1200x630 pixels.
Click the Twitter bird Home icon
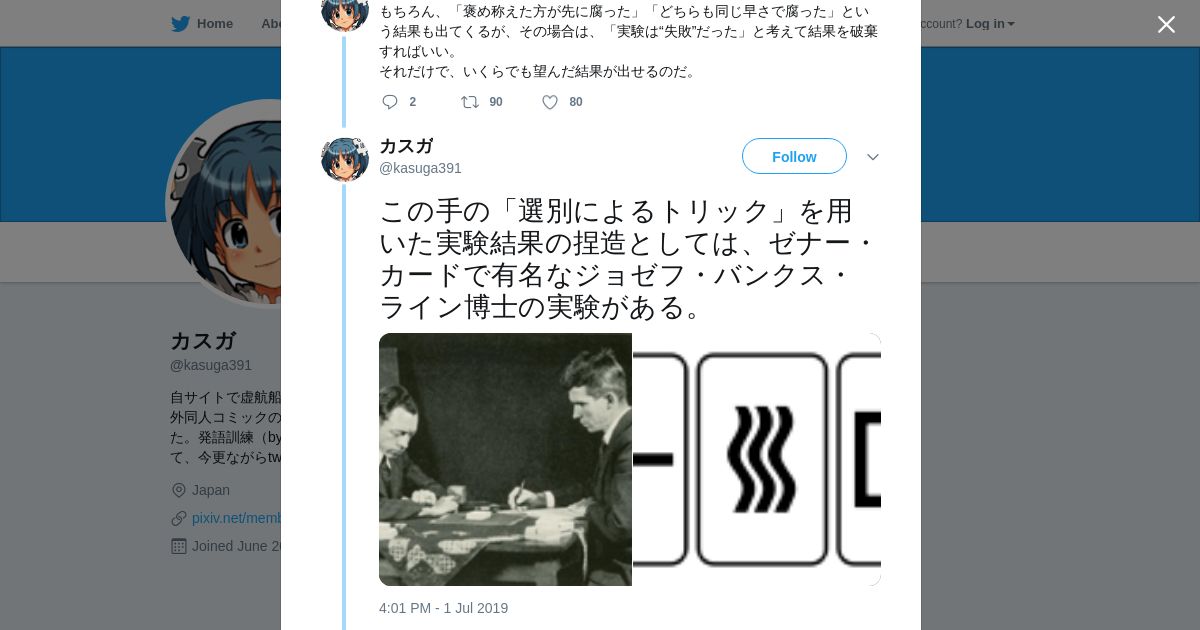point(180,24)
